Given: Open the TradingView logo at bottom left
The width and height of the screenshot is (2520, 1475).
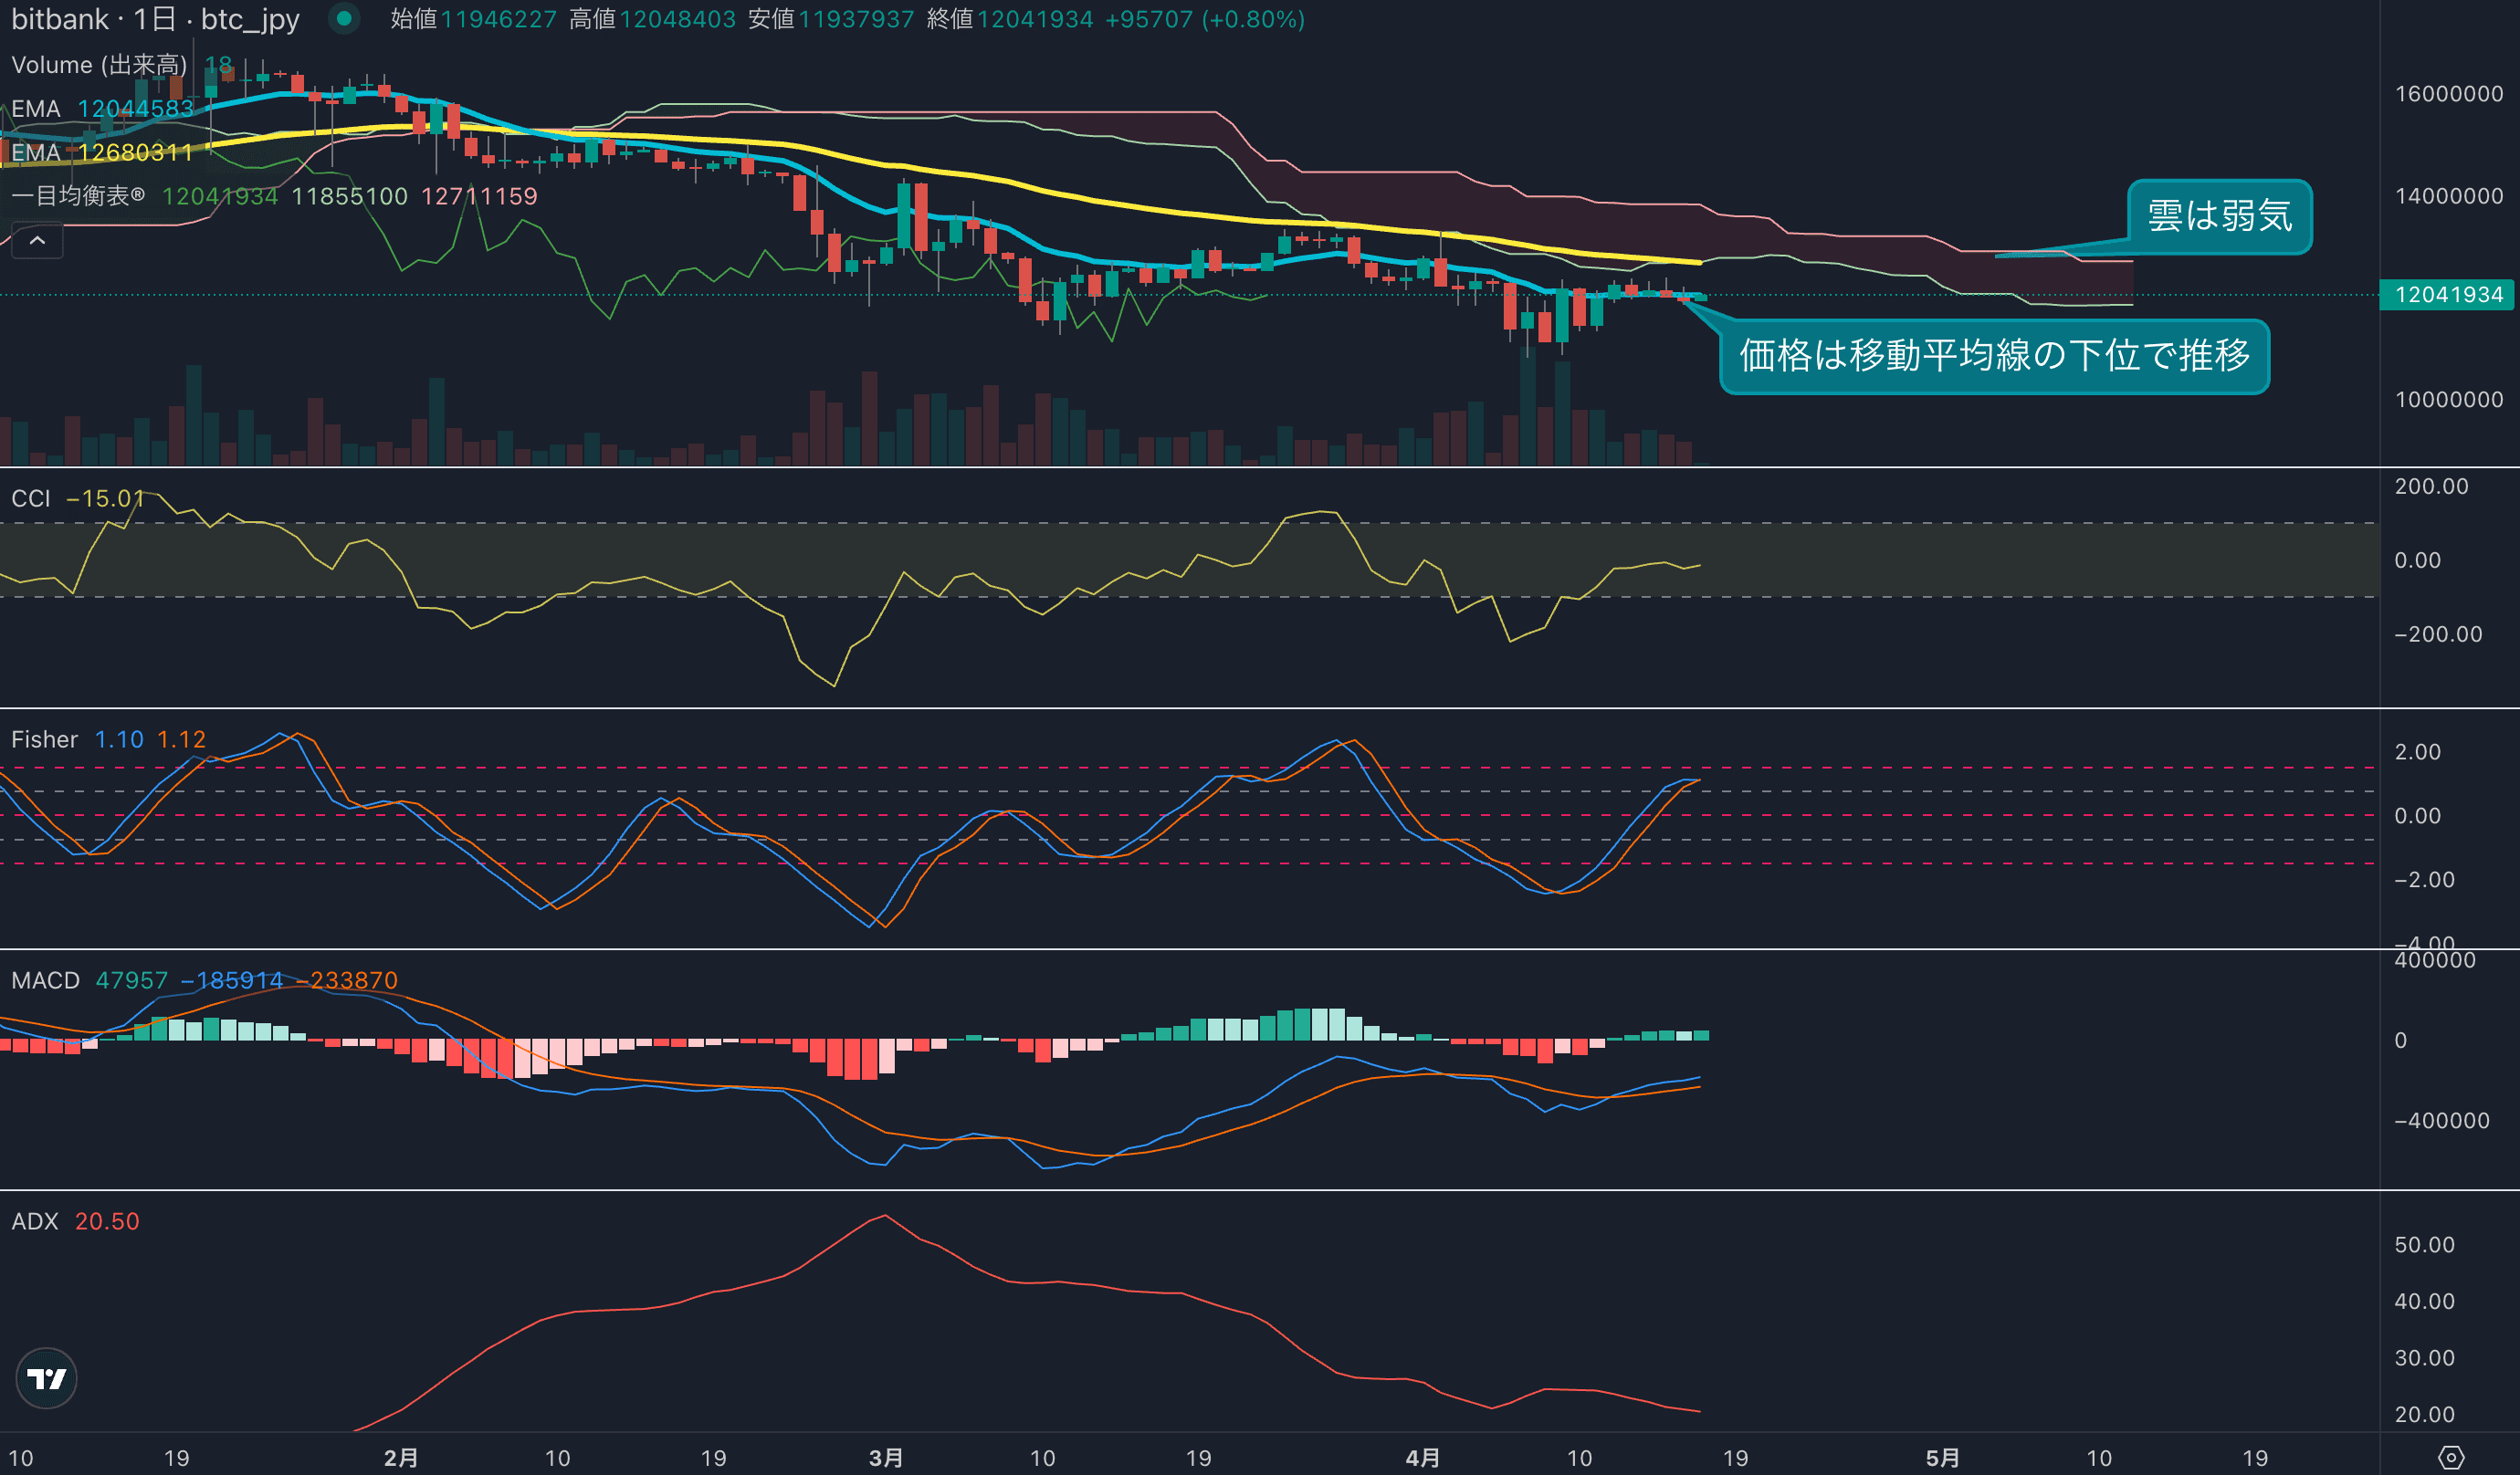Looking at the screenshot, I should click(x=46, y=1379).
